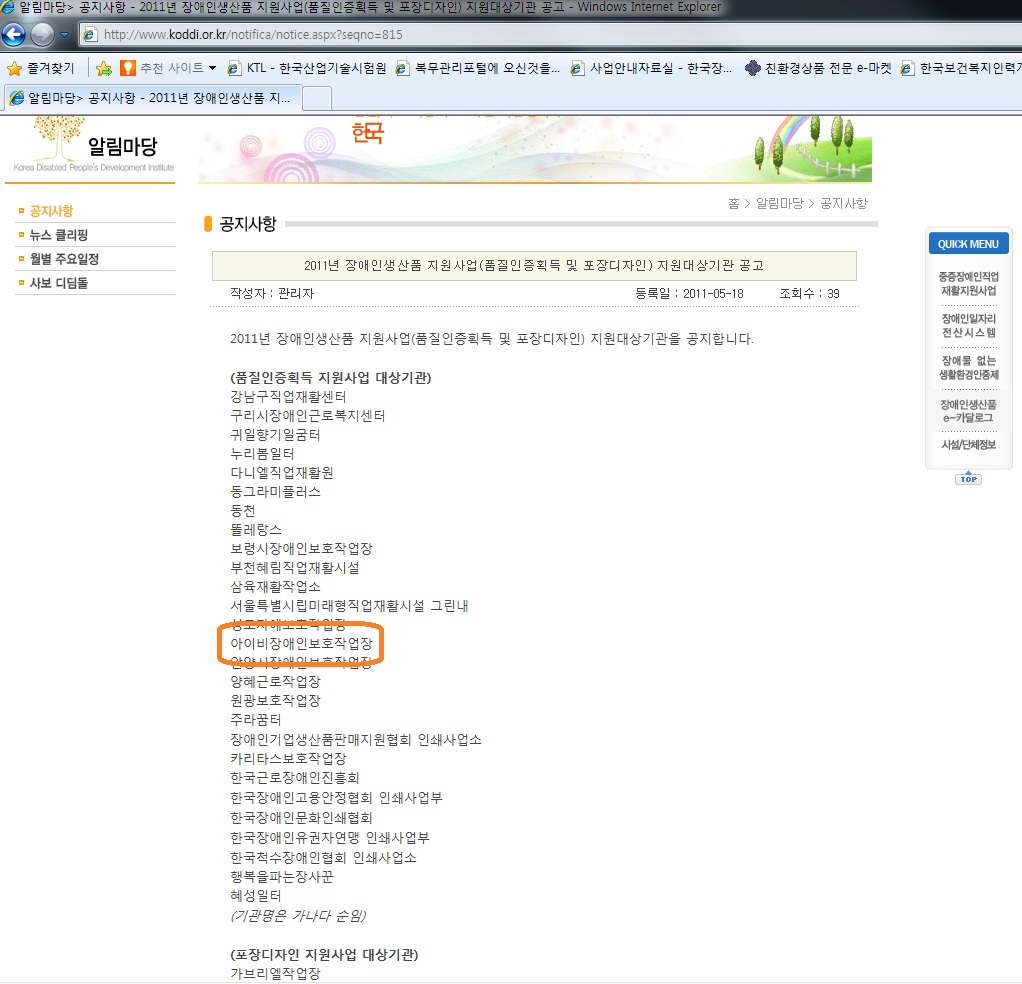Click the 공지사항 breadcrumb link

(843, 204)
